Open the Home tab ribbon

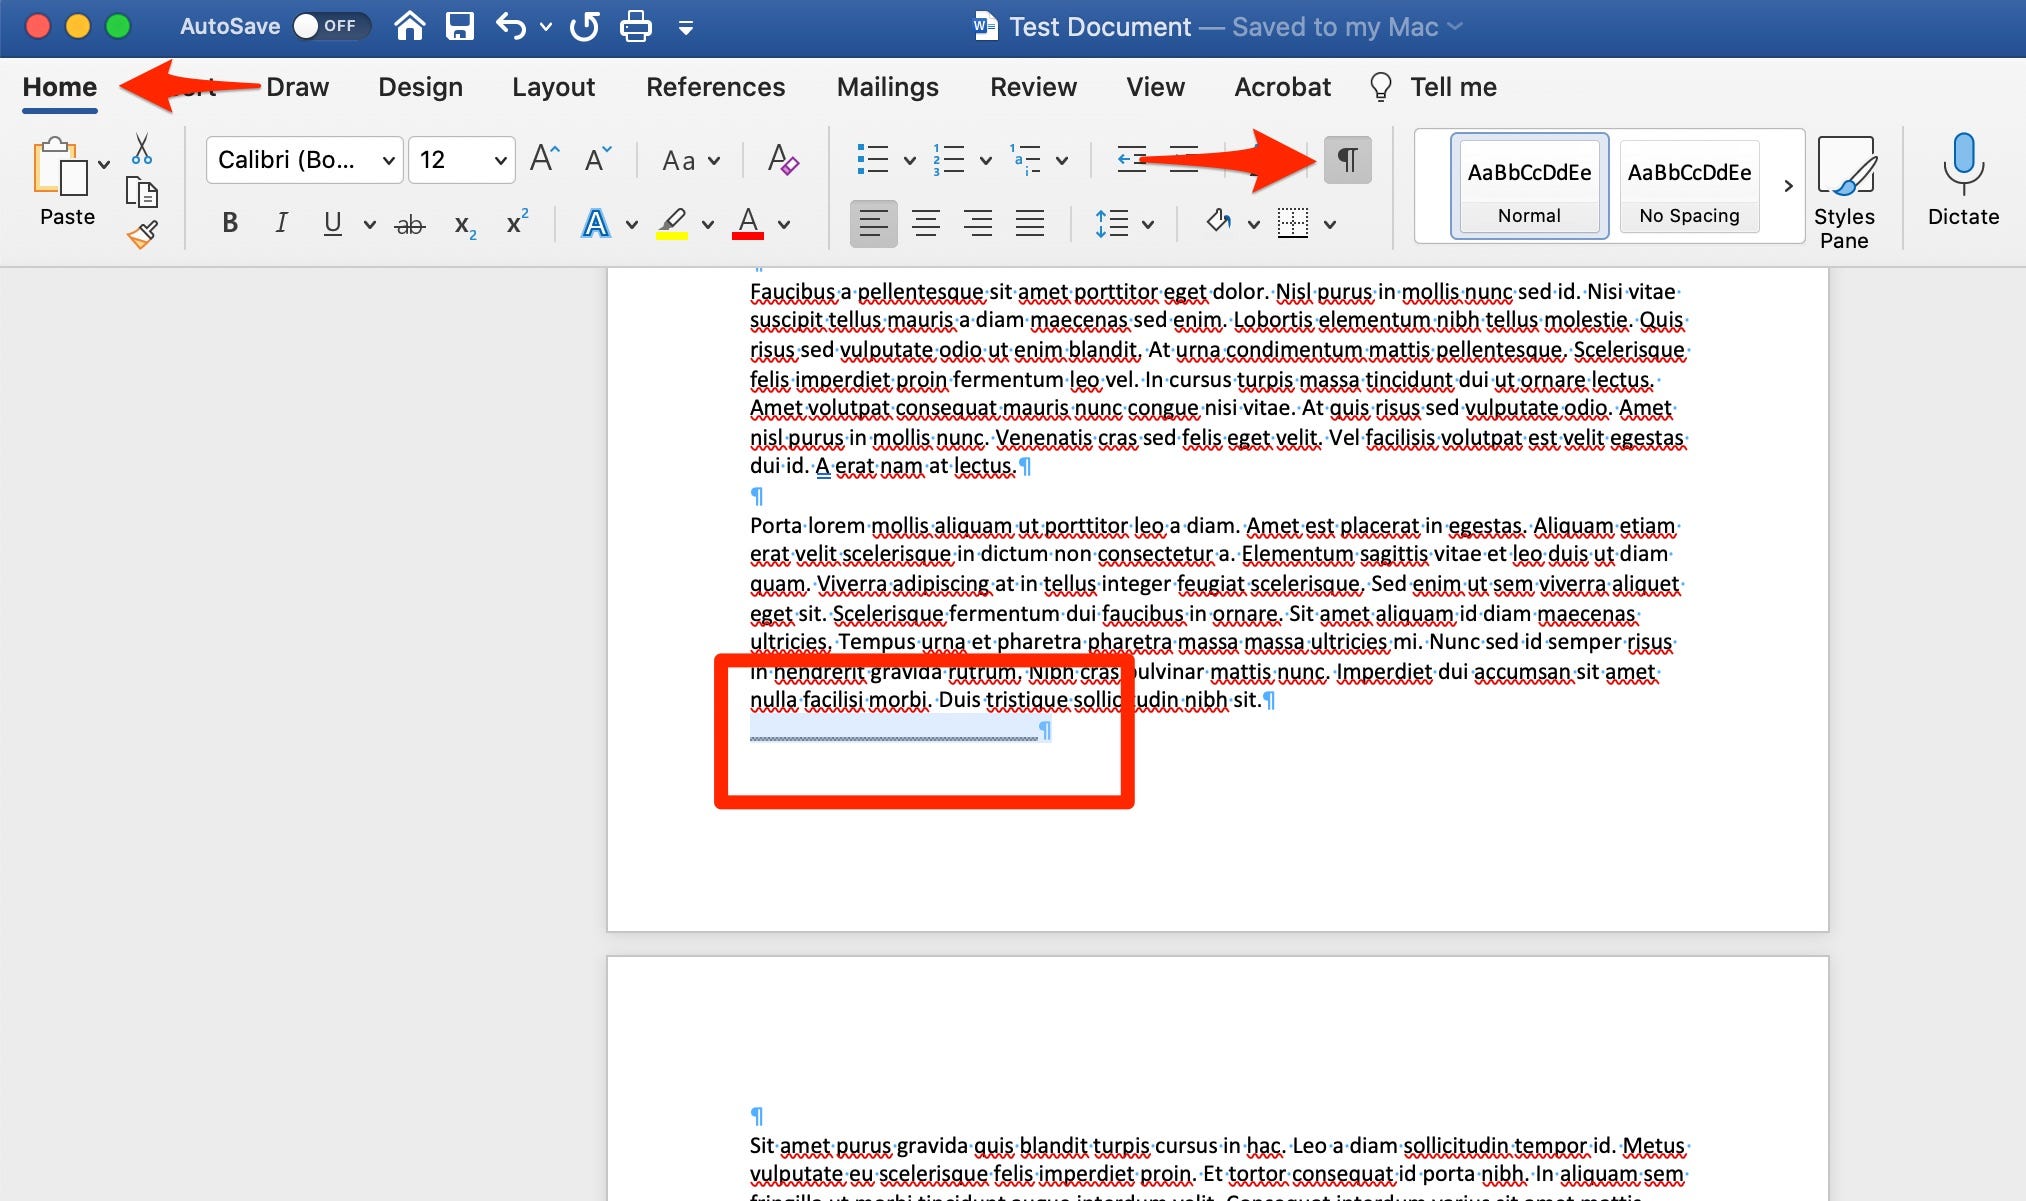[x=59, y=86]
